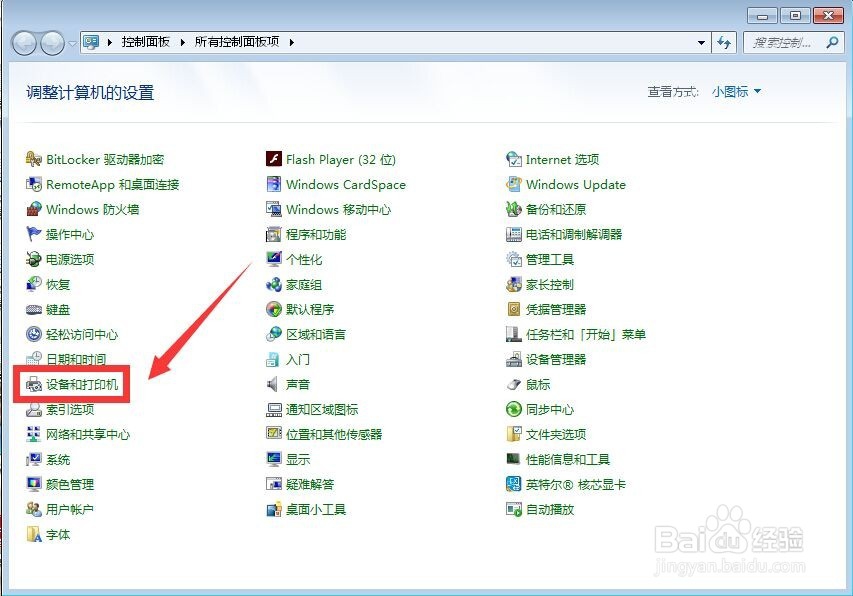This screenshot has height=596, width=853.
Task: Open the 通知区域图标 link
Action: point(322,409)
